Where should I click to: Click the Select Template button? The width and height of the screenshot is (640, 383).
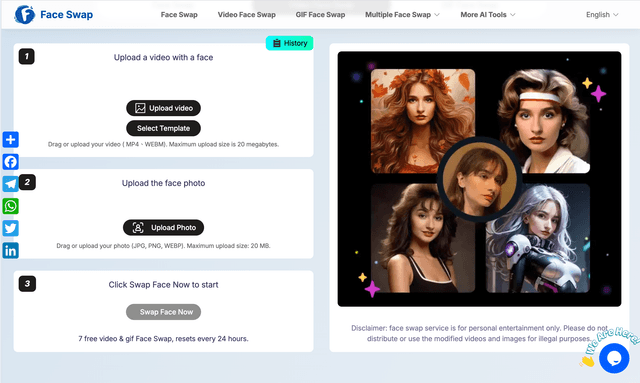pyautogui.click(x=163, y=128)
